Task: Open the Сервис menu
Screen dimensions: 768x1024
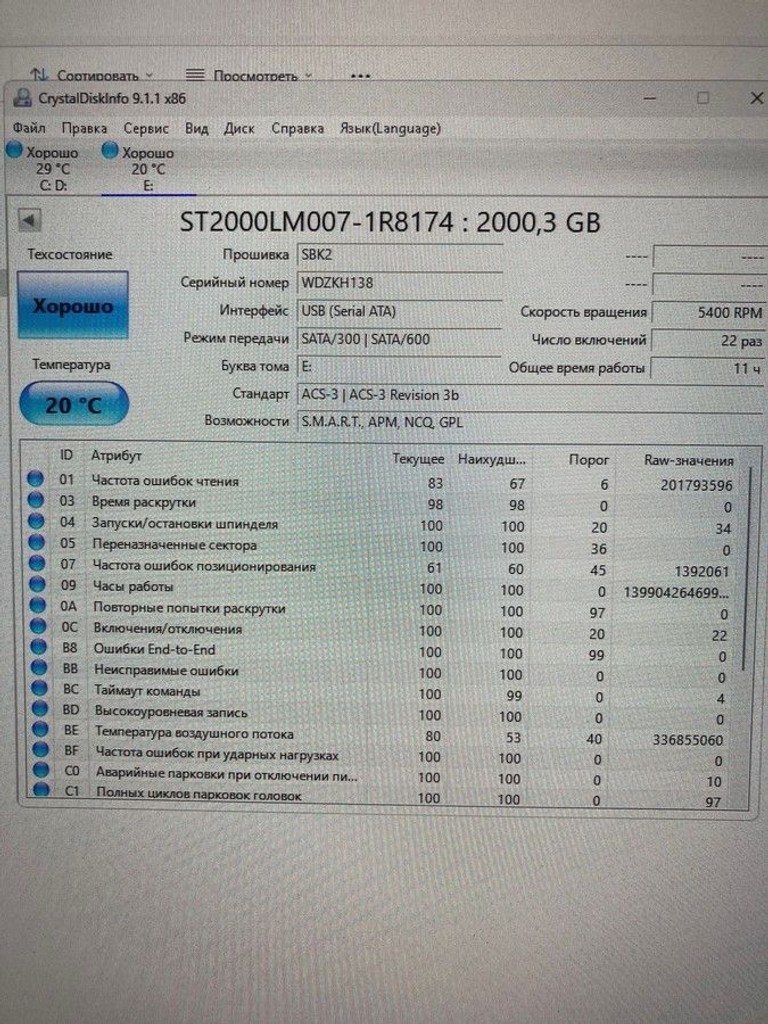Action: [x=146, y=128]
